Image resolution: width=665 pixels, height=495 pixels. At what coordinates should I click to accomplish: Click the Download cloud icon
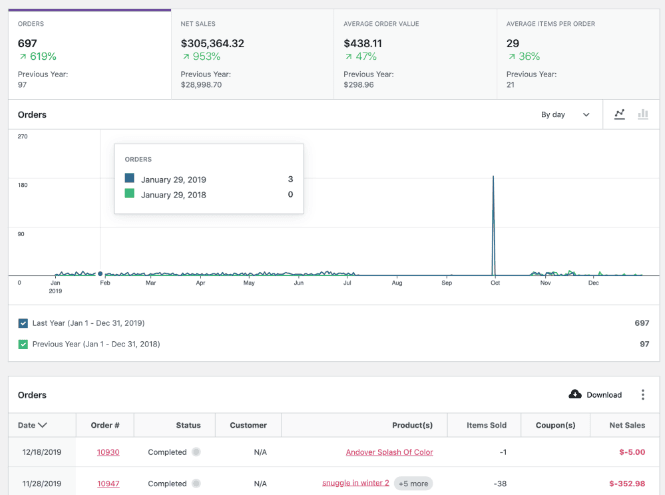[x=575, y=395]
